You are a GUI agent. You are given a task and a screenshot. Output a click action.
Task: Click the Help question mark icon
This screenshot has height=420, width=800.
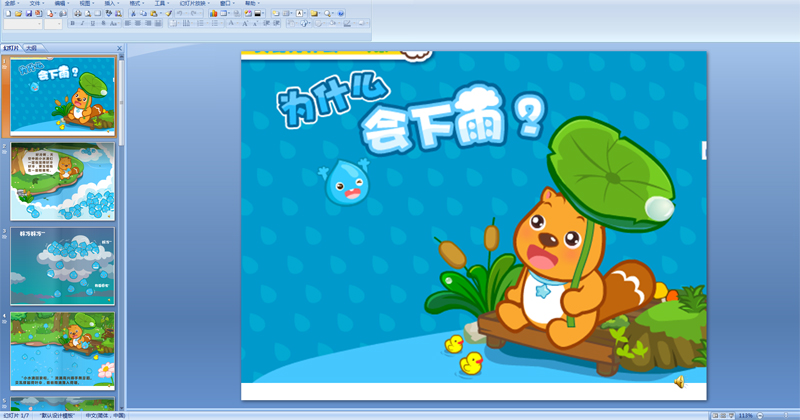click(x=341, y=14)
